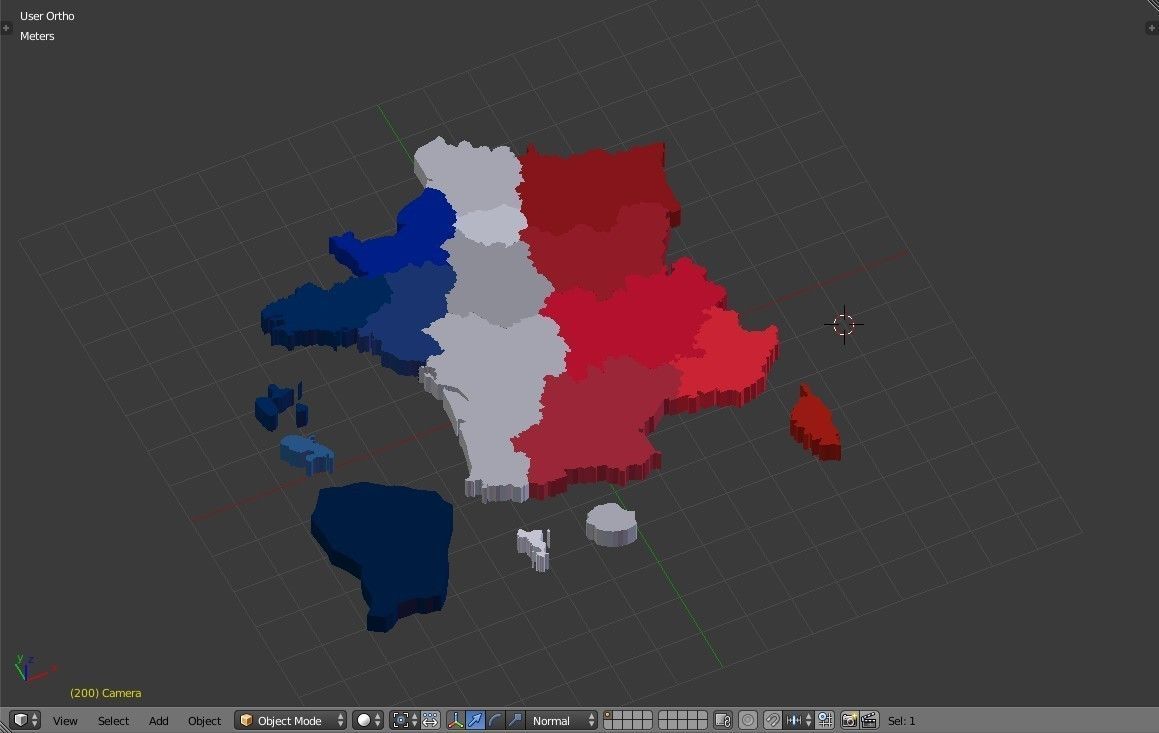Open the Object menu
The image size is (1159, 733).
pyautogui.click(x=204, y=720)
